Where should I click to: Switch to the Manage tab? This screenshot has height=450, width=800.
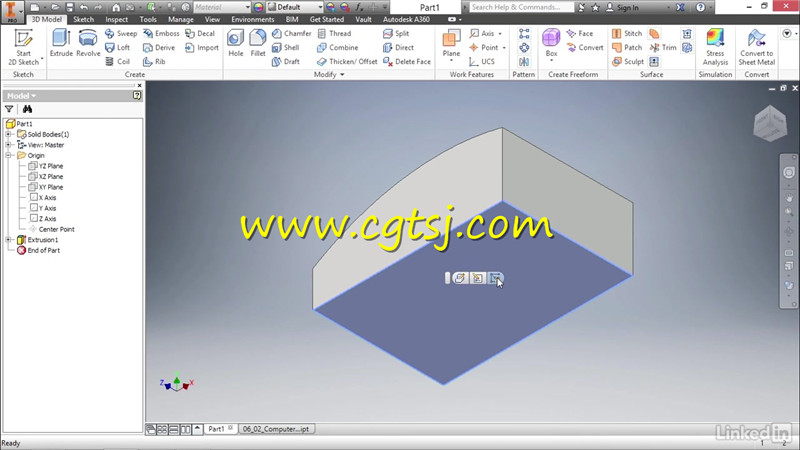(x=181, y=19)
